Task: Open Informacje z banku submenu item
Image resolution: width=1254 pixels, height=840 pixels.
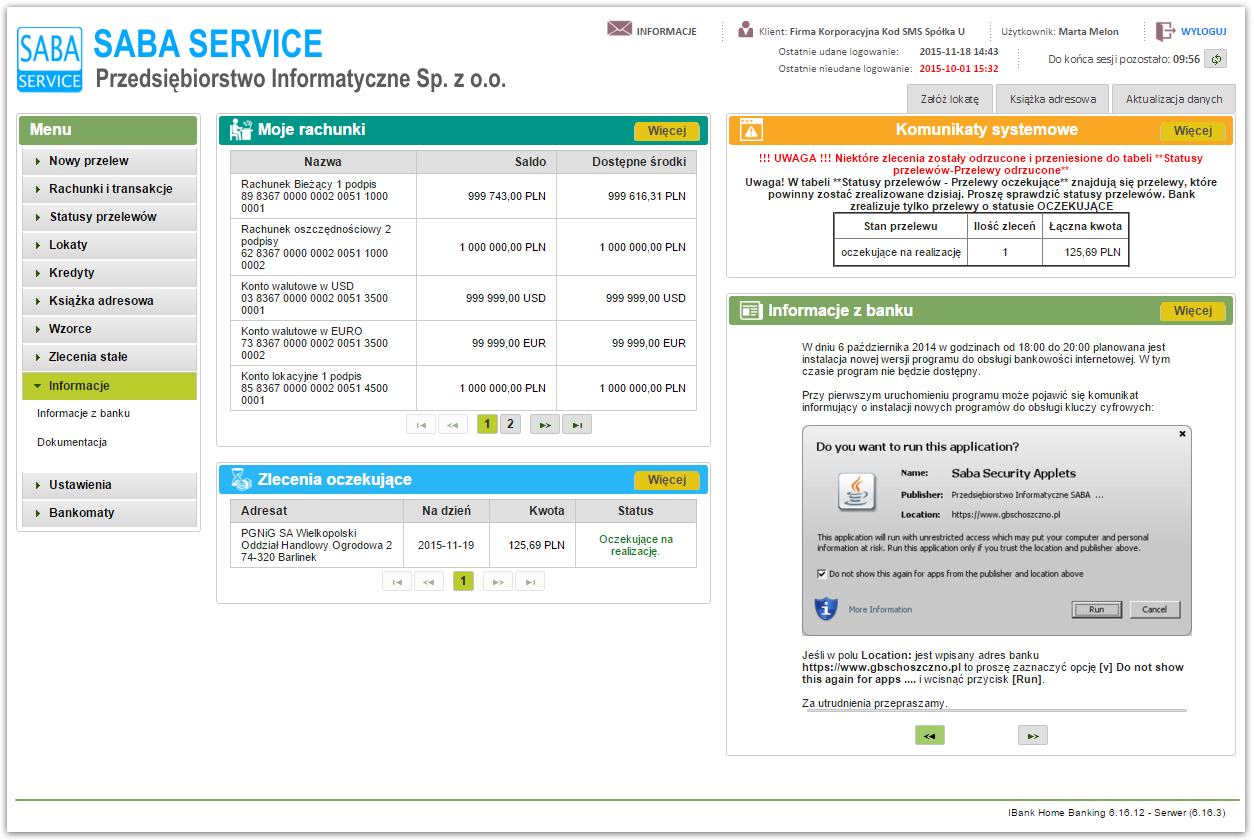Action: pos(84,413)
